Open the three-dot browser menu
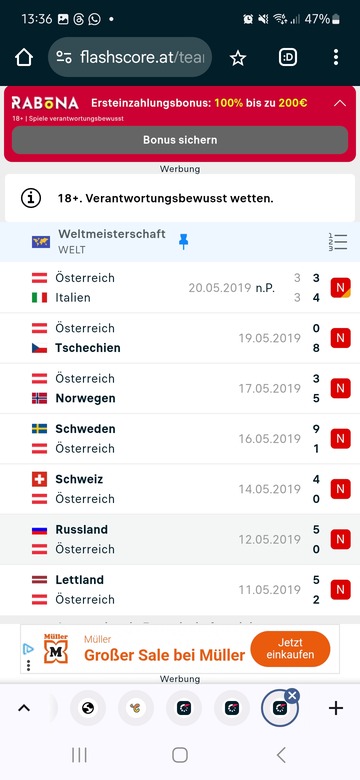Screen dimensions: 360x780 point(336,58)
